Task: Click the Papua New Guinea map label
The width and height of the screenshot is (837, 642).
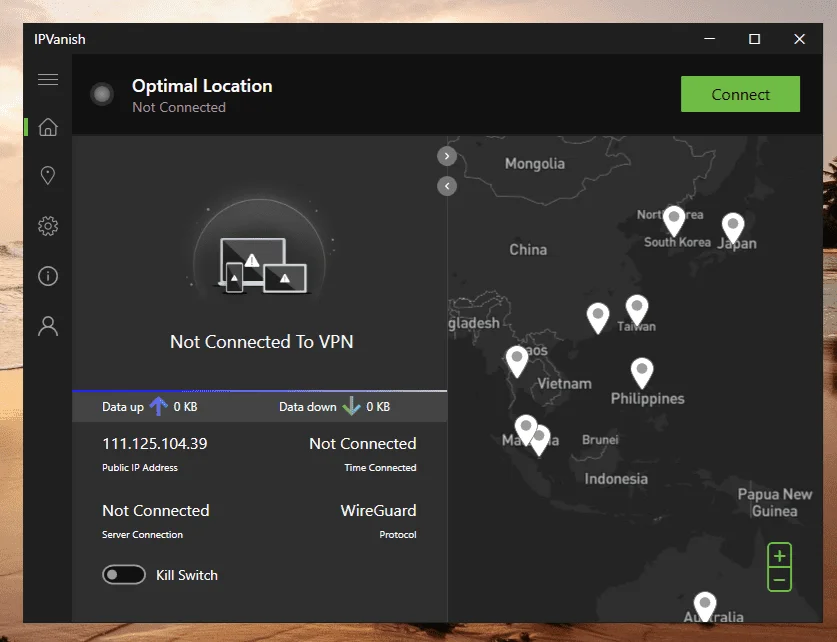Action: (x=775, y=502)
